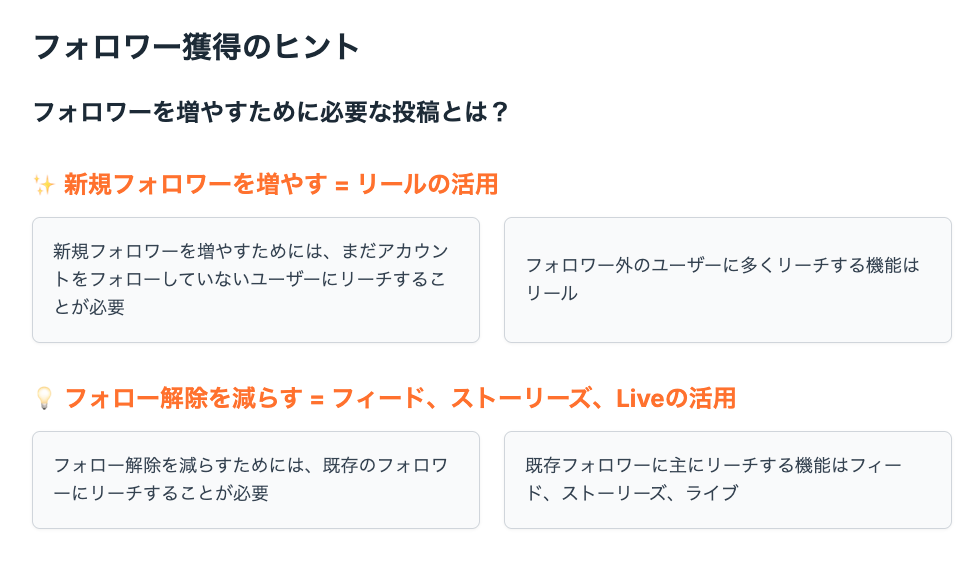The image size is (973, 576).
Task: Click ーにリーチすることが必要 in bottom-left card
Action: (161, 493)
